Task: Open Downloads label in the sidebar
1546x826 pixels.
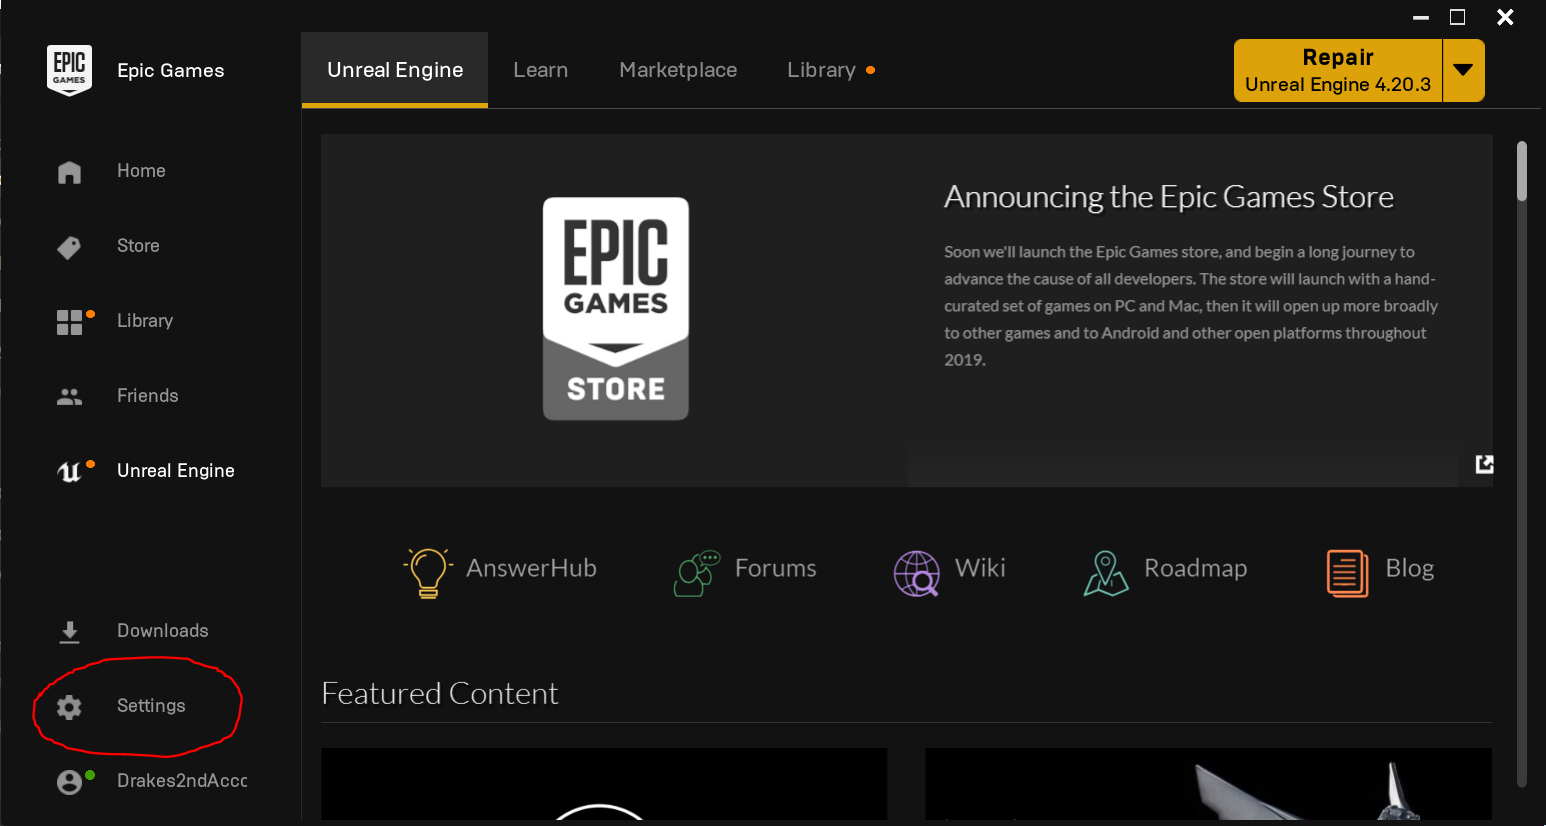Action: point(163,631)
